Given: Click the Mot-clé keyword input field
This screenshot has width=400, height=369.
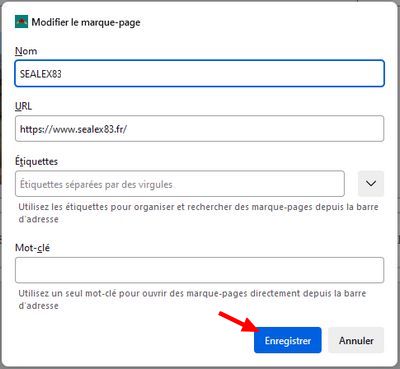Looking at the screenshot, I should (199, 270).
